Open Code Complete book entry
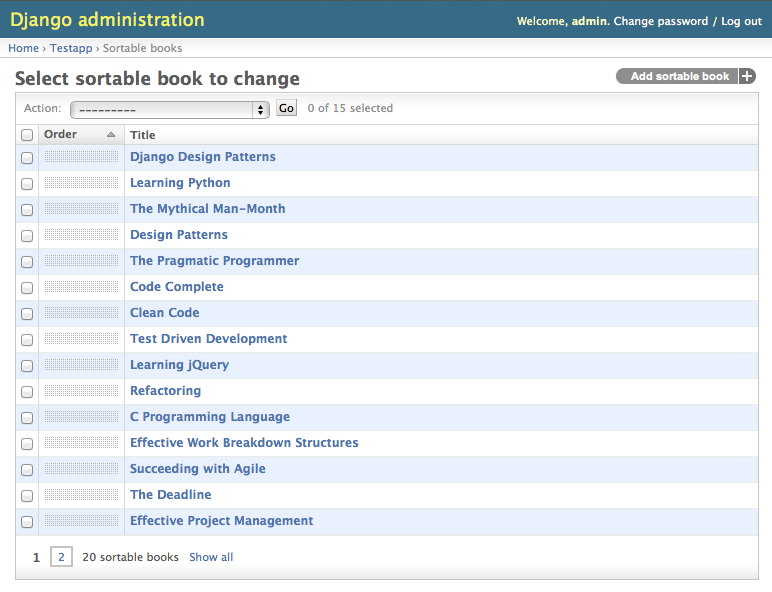772x592 pixels. (177, 287)
